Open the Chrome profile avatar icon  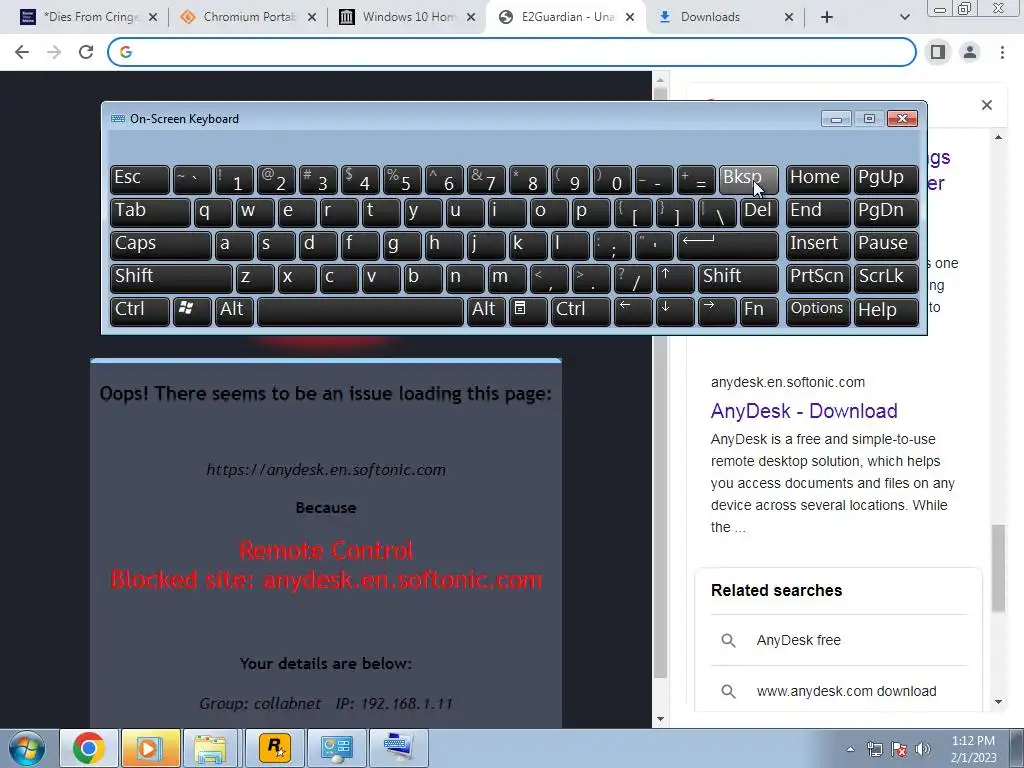[x=970, y=52]
